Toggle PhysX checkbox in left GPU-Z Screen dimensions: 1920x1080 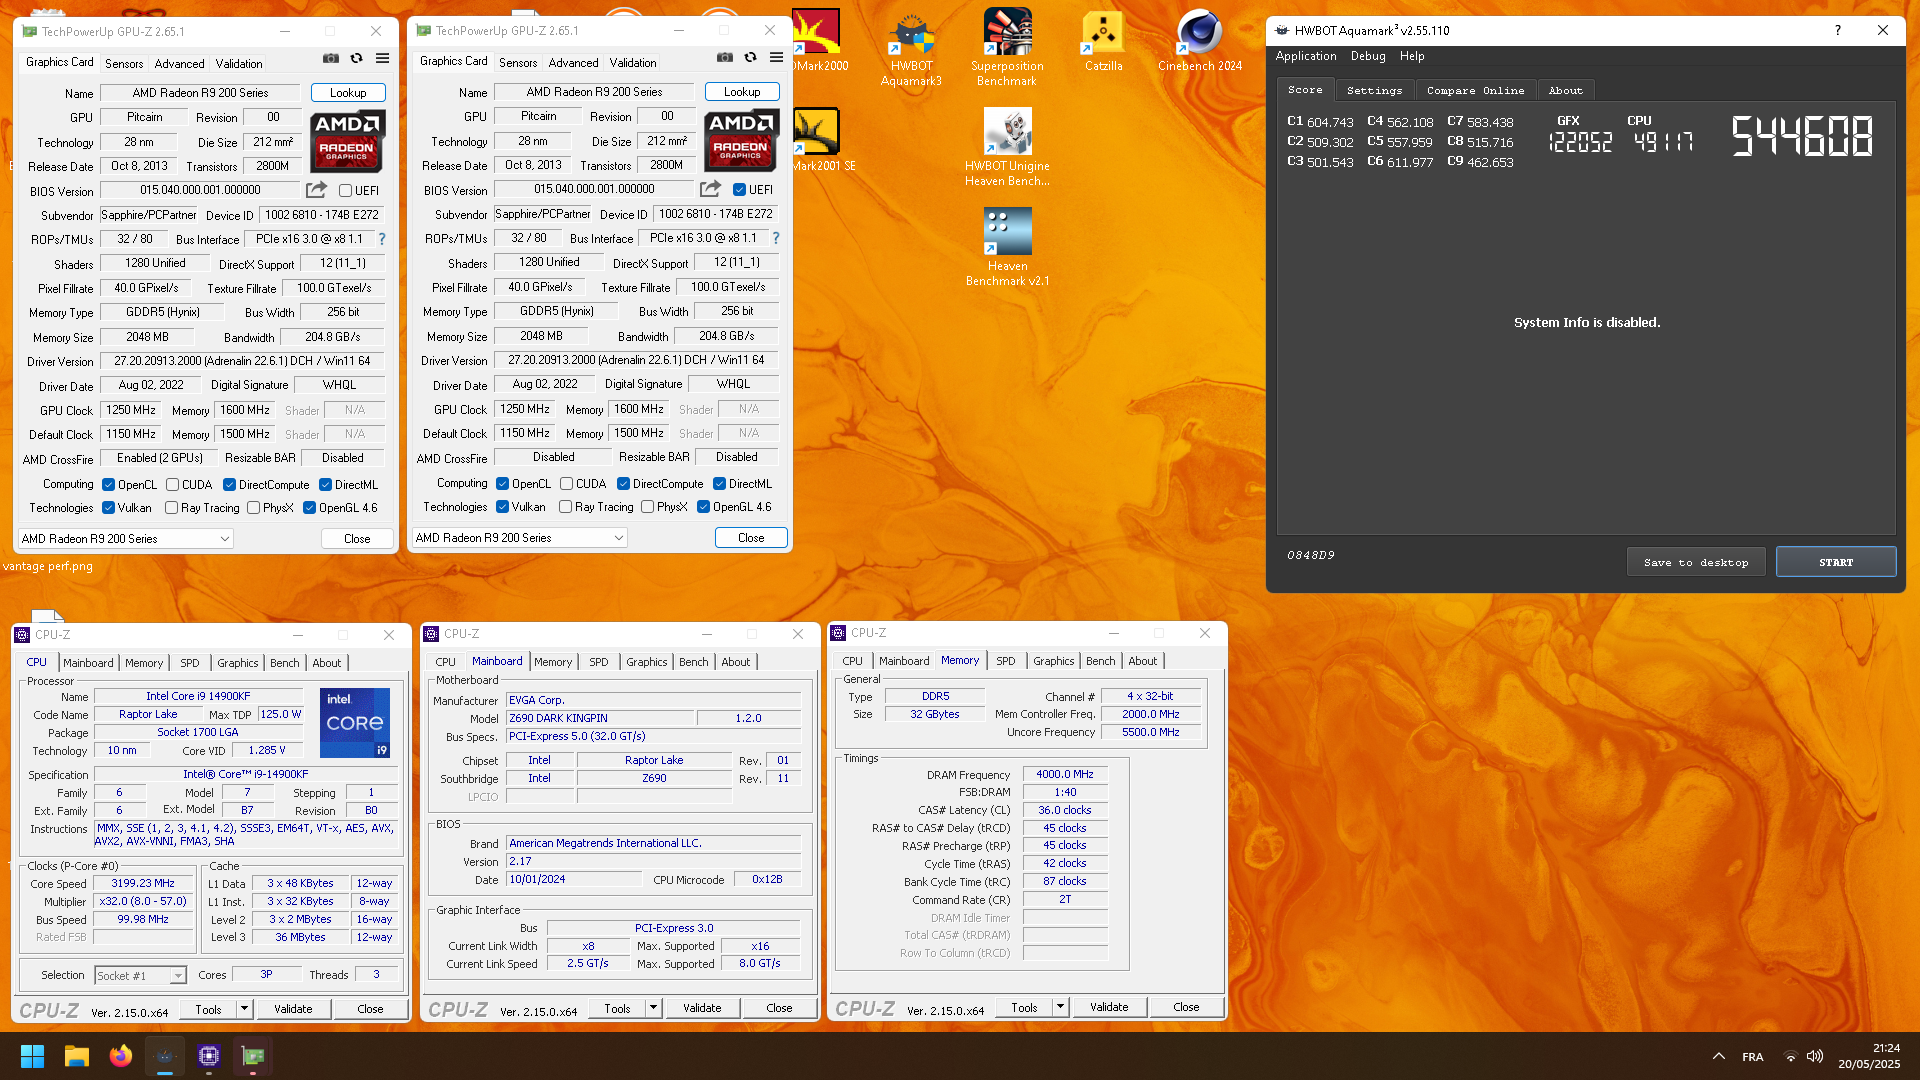pyautogui.click(x=253, y=508)
